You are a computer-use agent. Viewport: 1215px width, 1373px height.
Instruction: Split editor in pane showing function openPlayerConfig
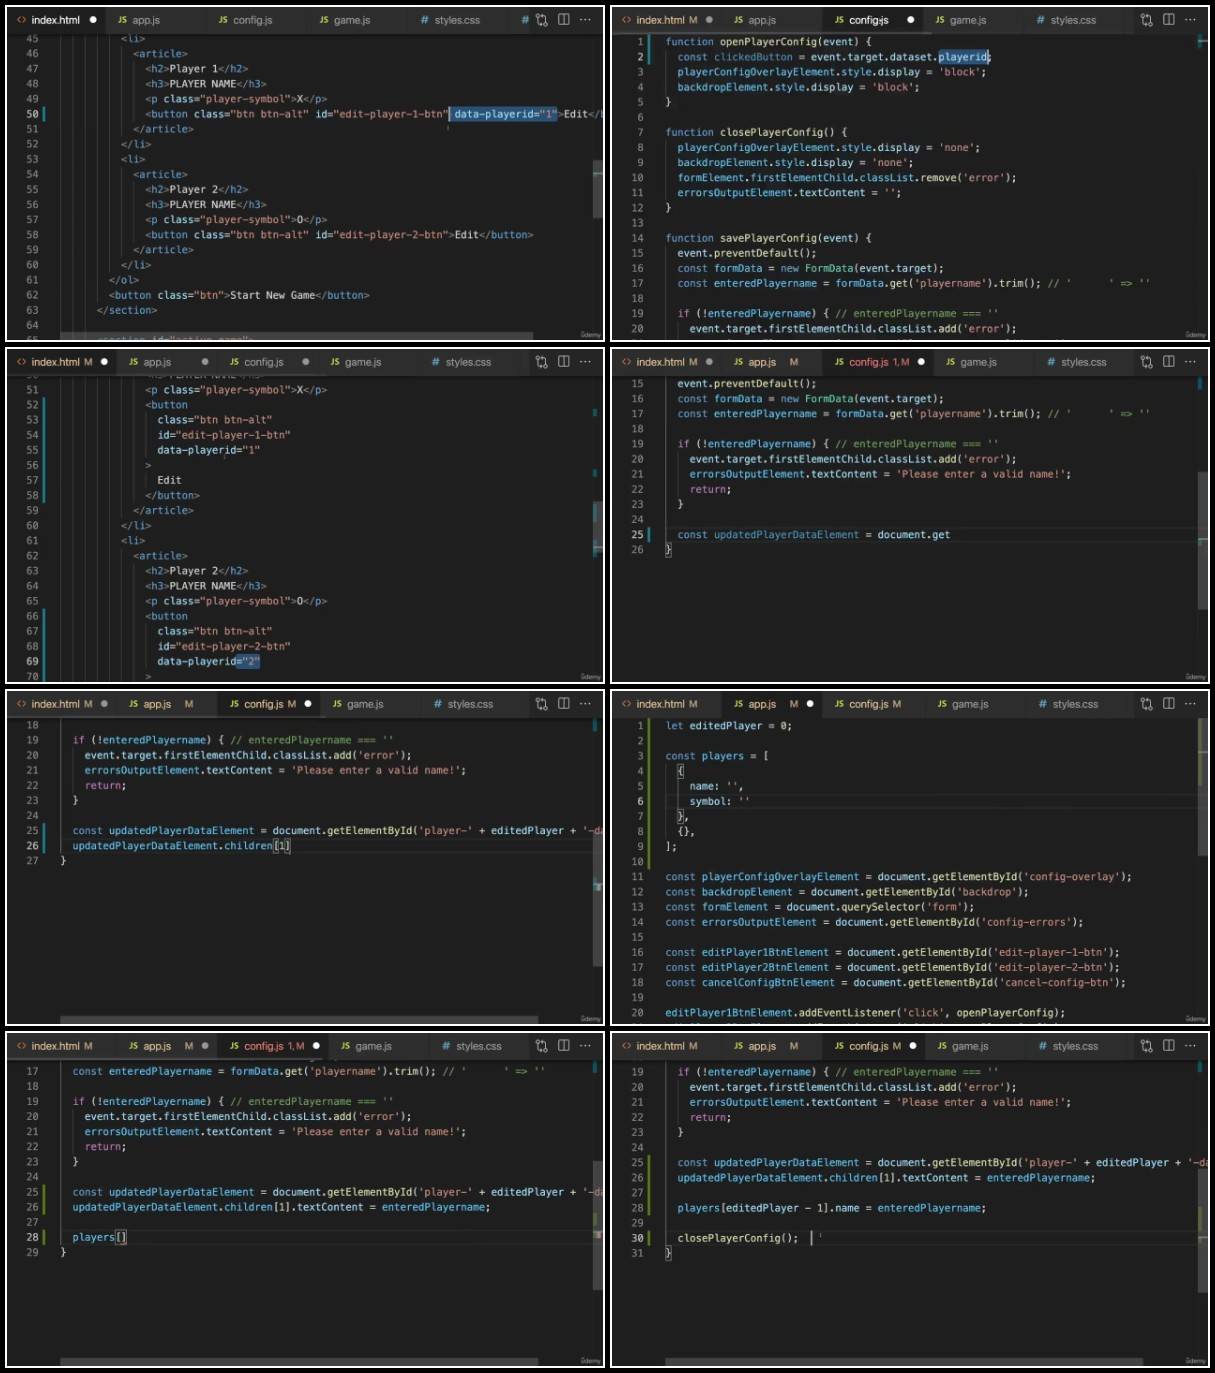(1169, 20)
